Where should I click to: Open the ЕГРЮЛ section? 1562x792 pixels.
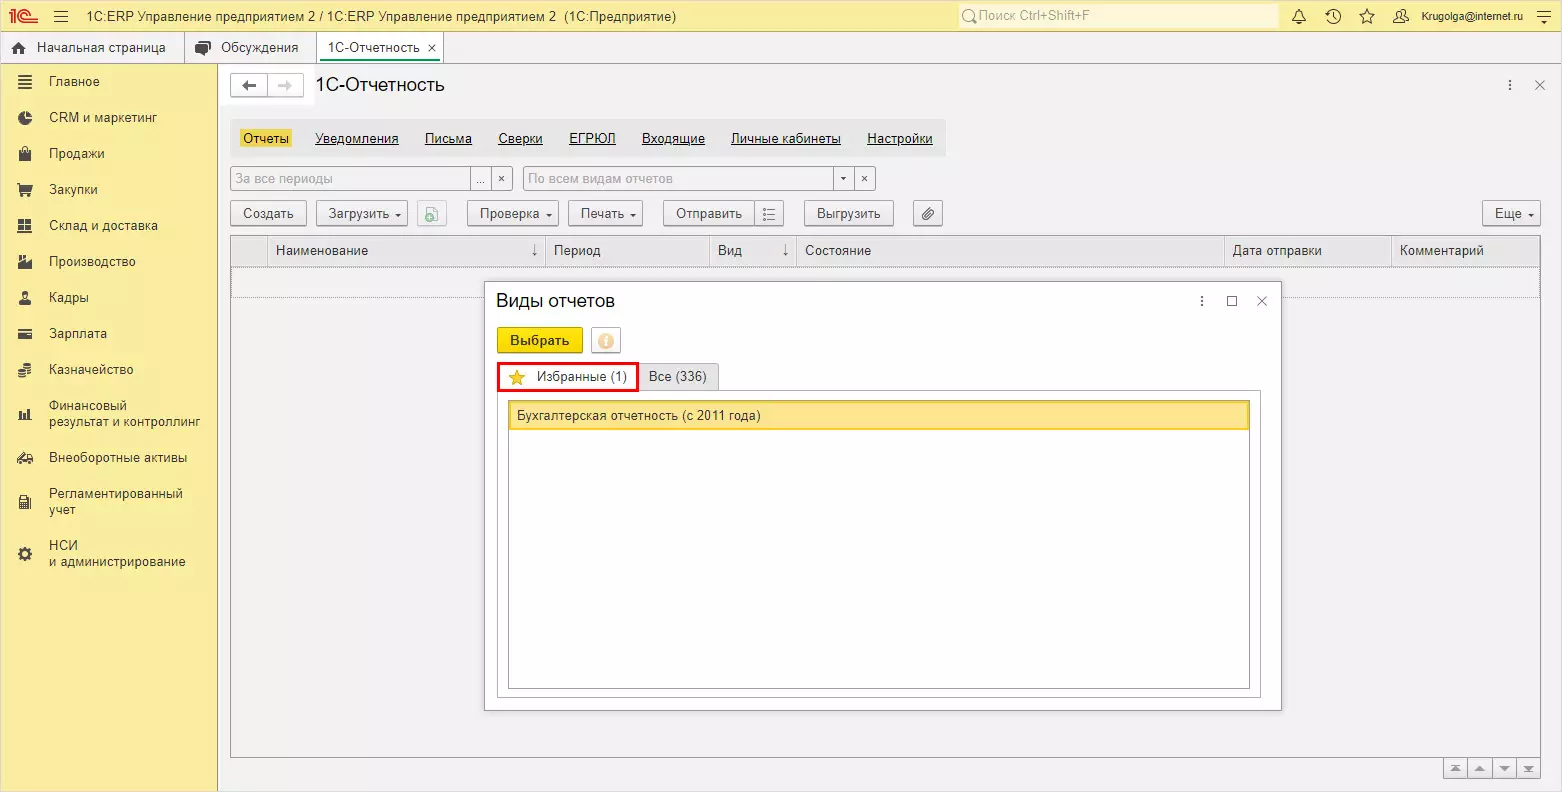point(592,139)
